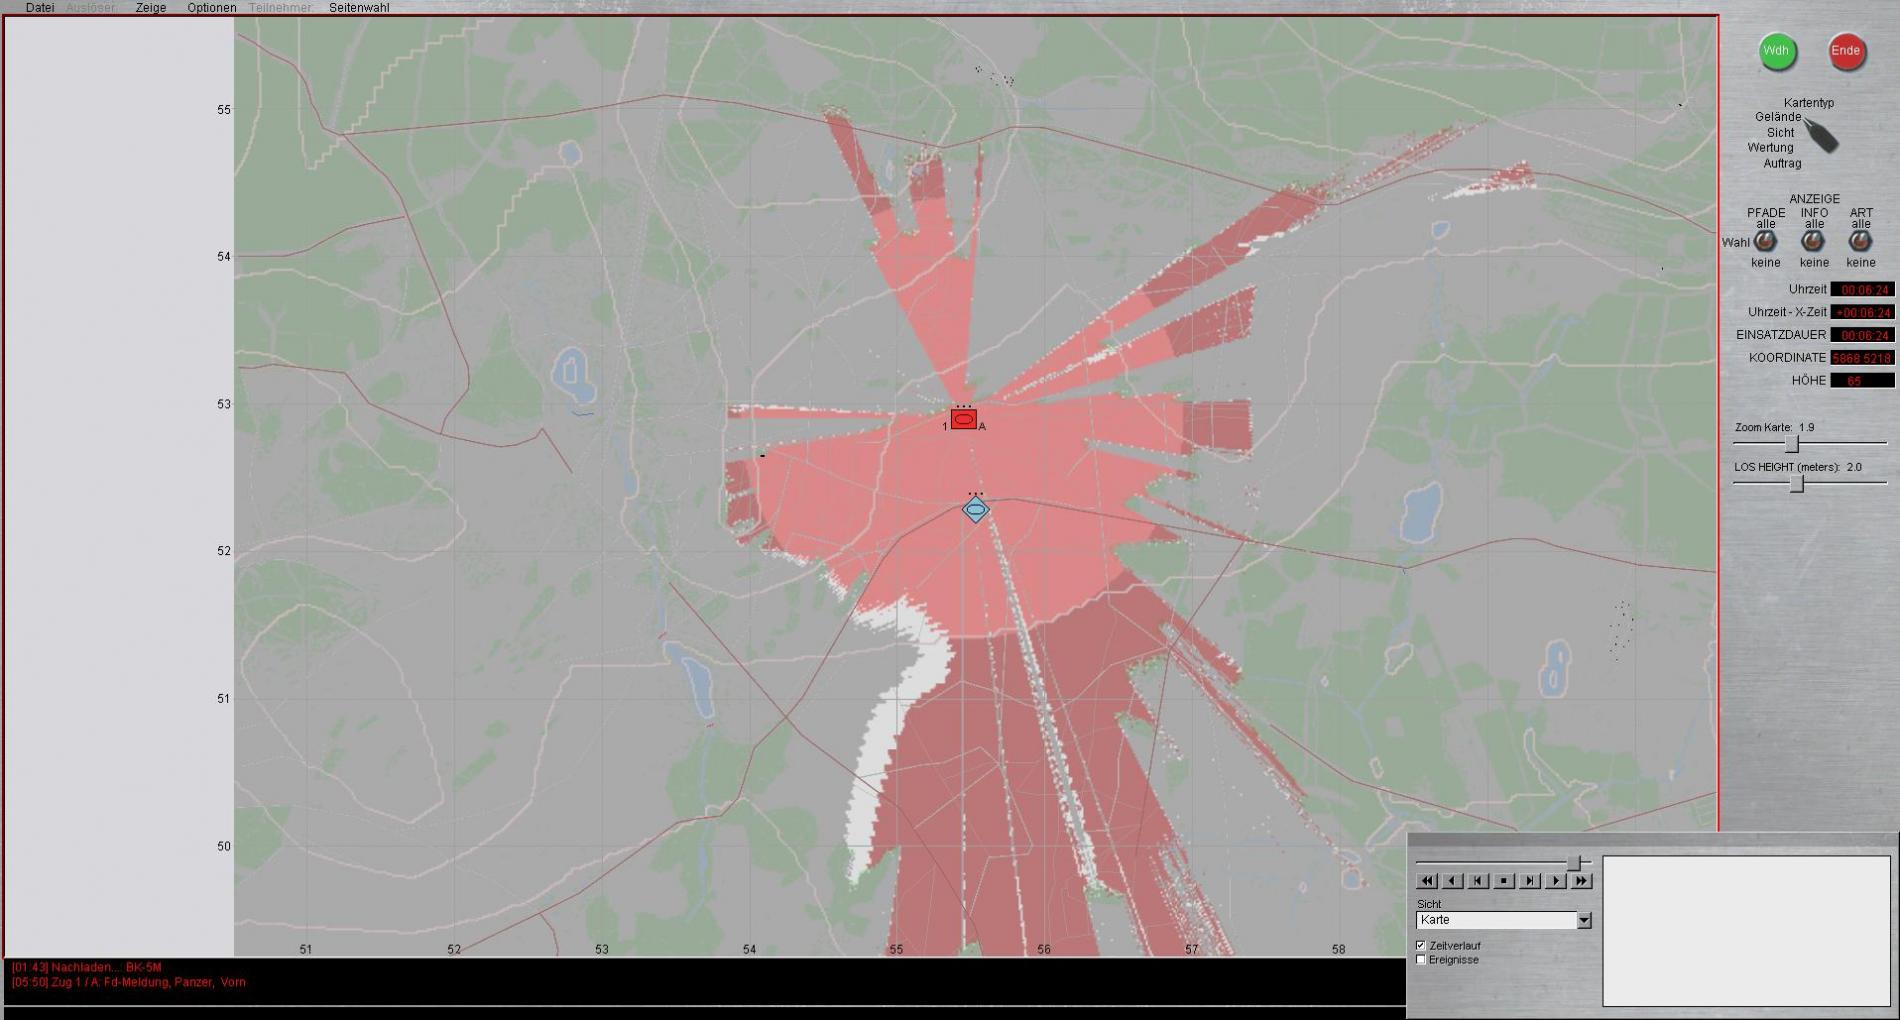Click the rewind double-arrow playback button

click(x=1427, y=881)
